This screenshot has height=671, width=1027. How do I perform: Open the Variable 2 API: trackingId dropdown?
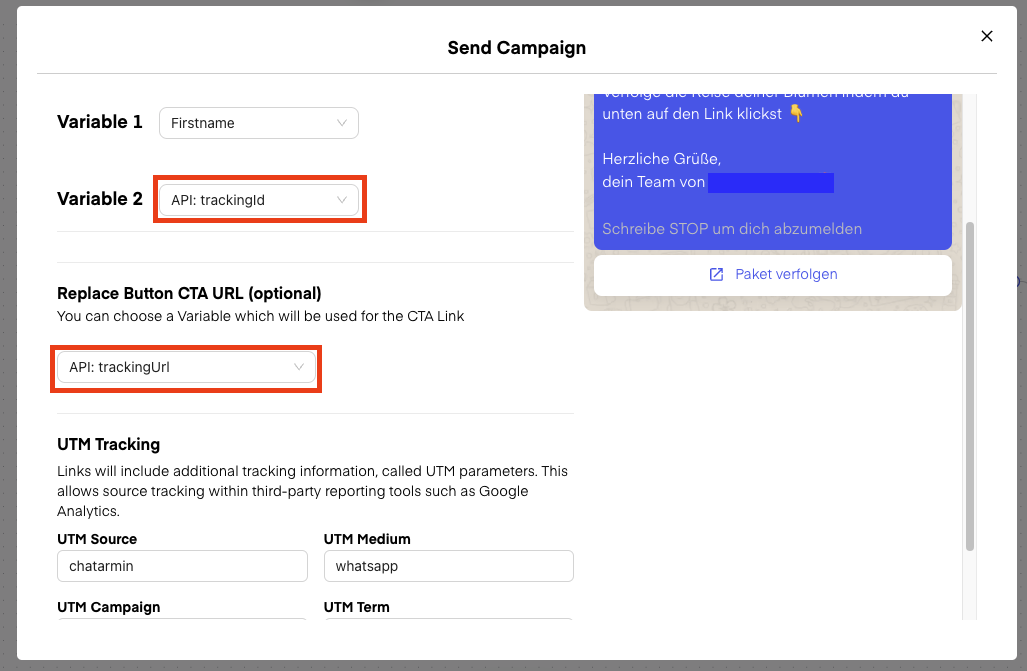(258, 200)
